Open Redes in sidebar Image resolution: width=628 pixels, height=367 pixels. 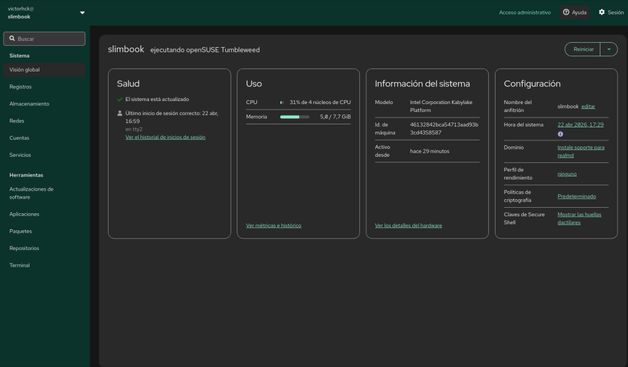pos(44,121)
